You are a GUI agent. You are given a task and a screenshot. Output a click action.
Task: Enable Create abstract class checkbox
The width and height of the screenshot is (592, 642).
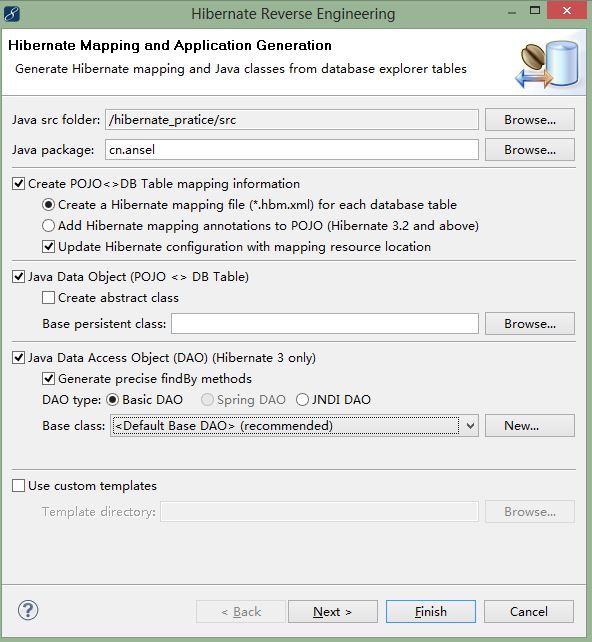(48, 298)
